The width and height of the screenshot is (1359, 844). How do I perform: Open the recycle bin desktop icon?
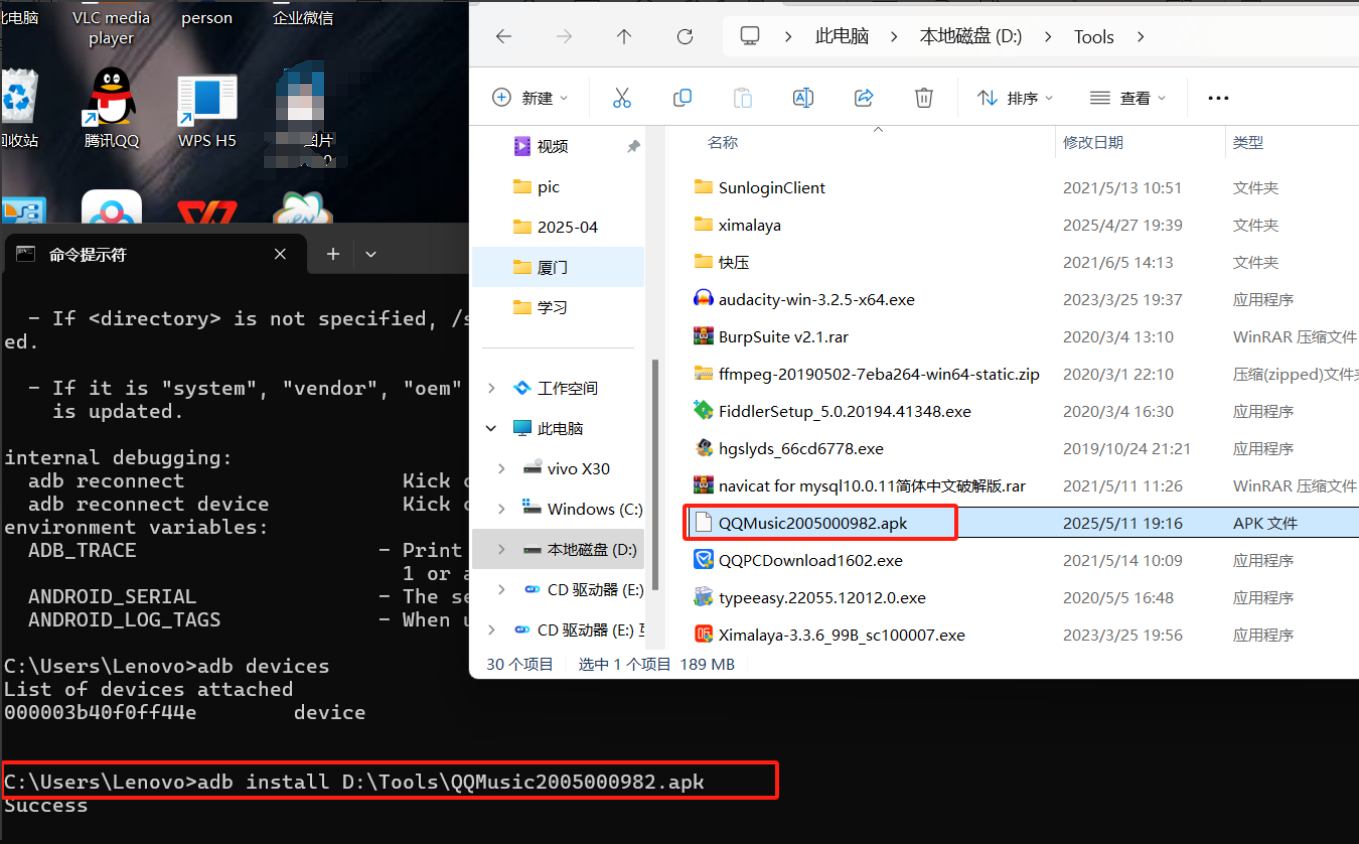[x=20, y=109]
